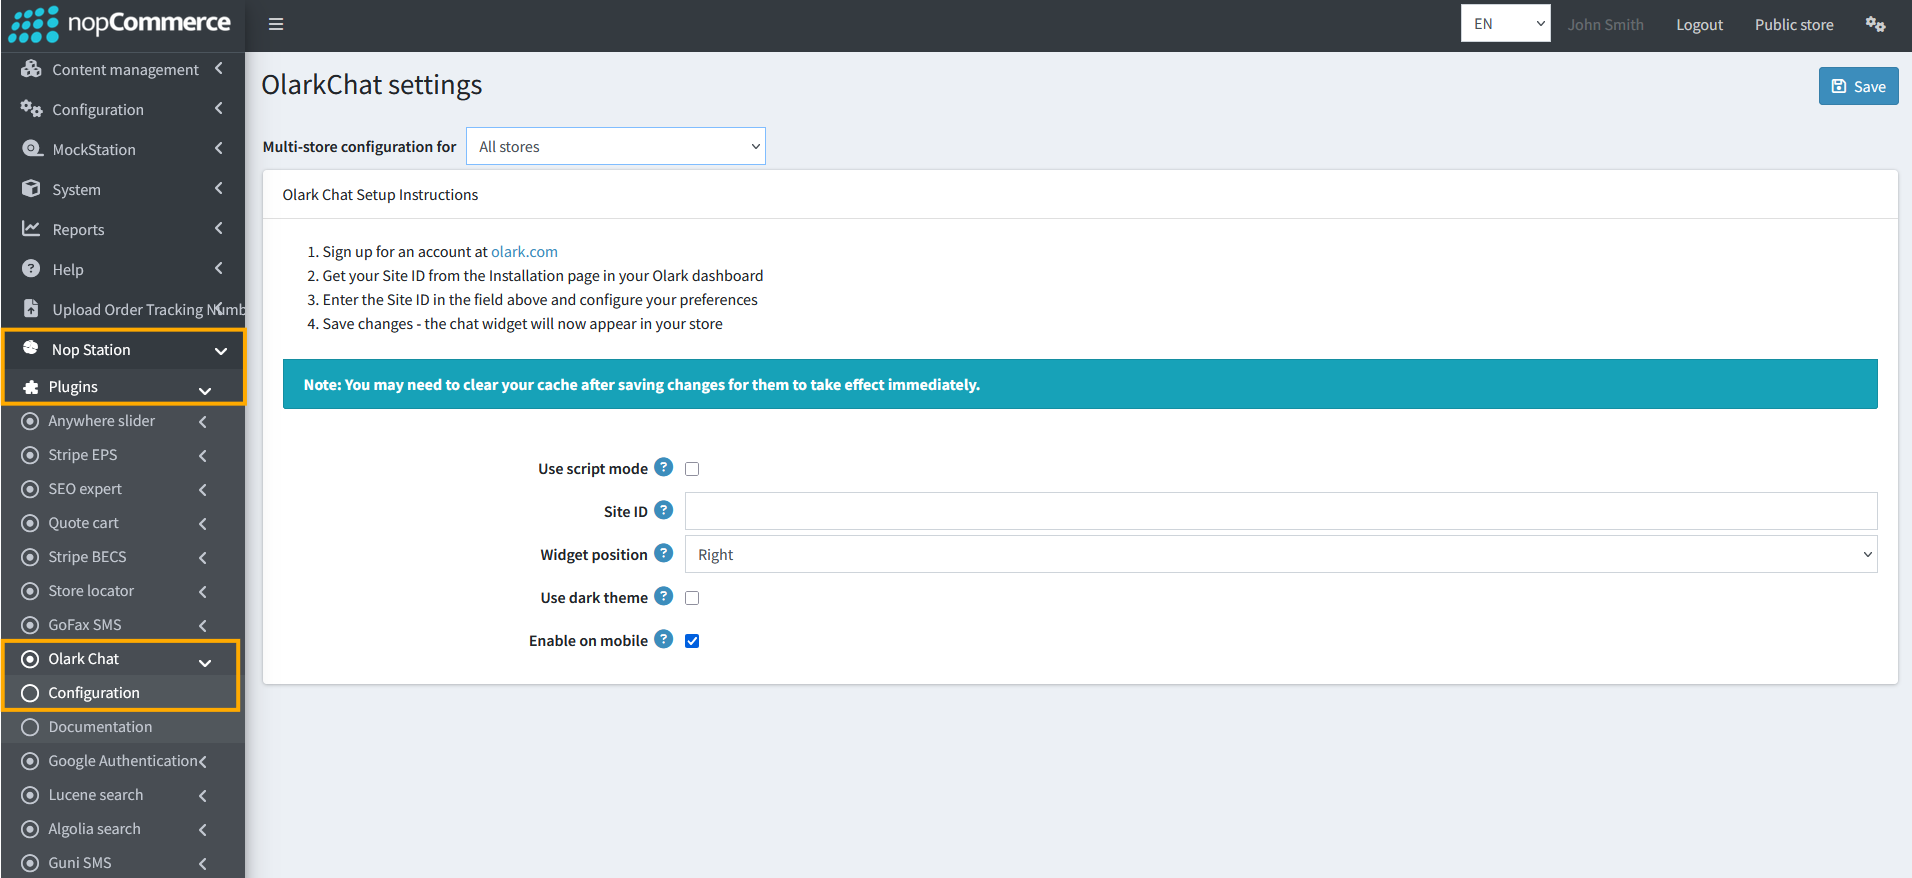This screenshot has height=878, width=1912.
Task: Uncheck the Enable on mobile checkbox
Action: click(x=692, y=641)
